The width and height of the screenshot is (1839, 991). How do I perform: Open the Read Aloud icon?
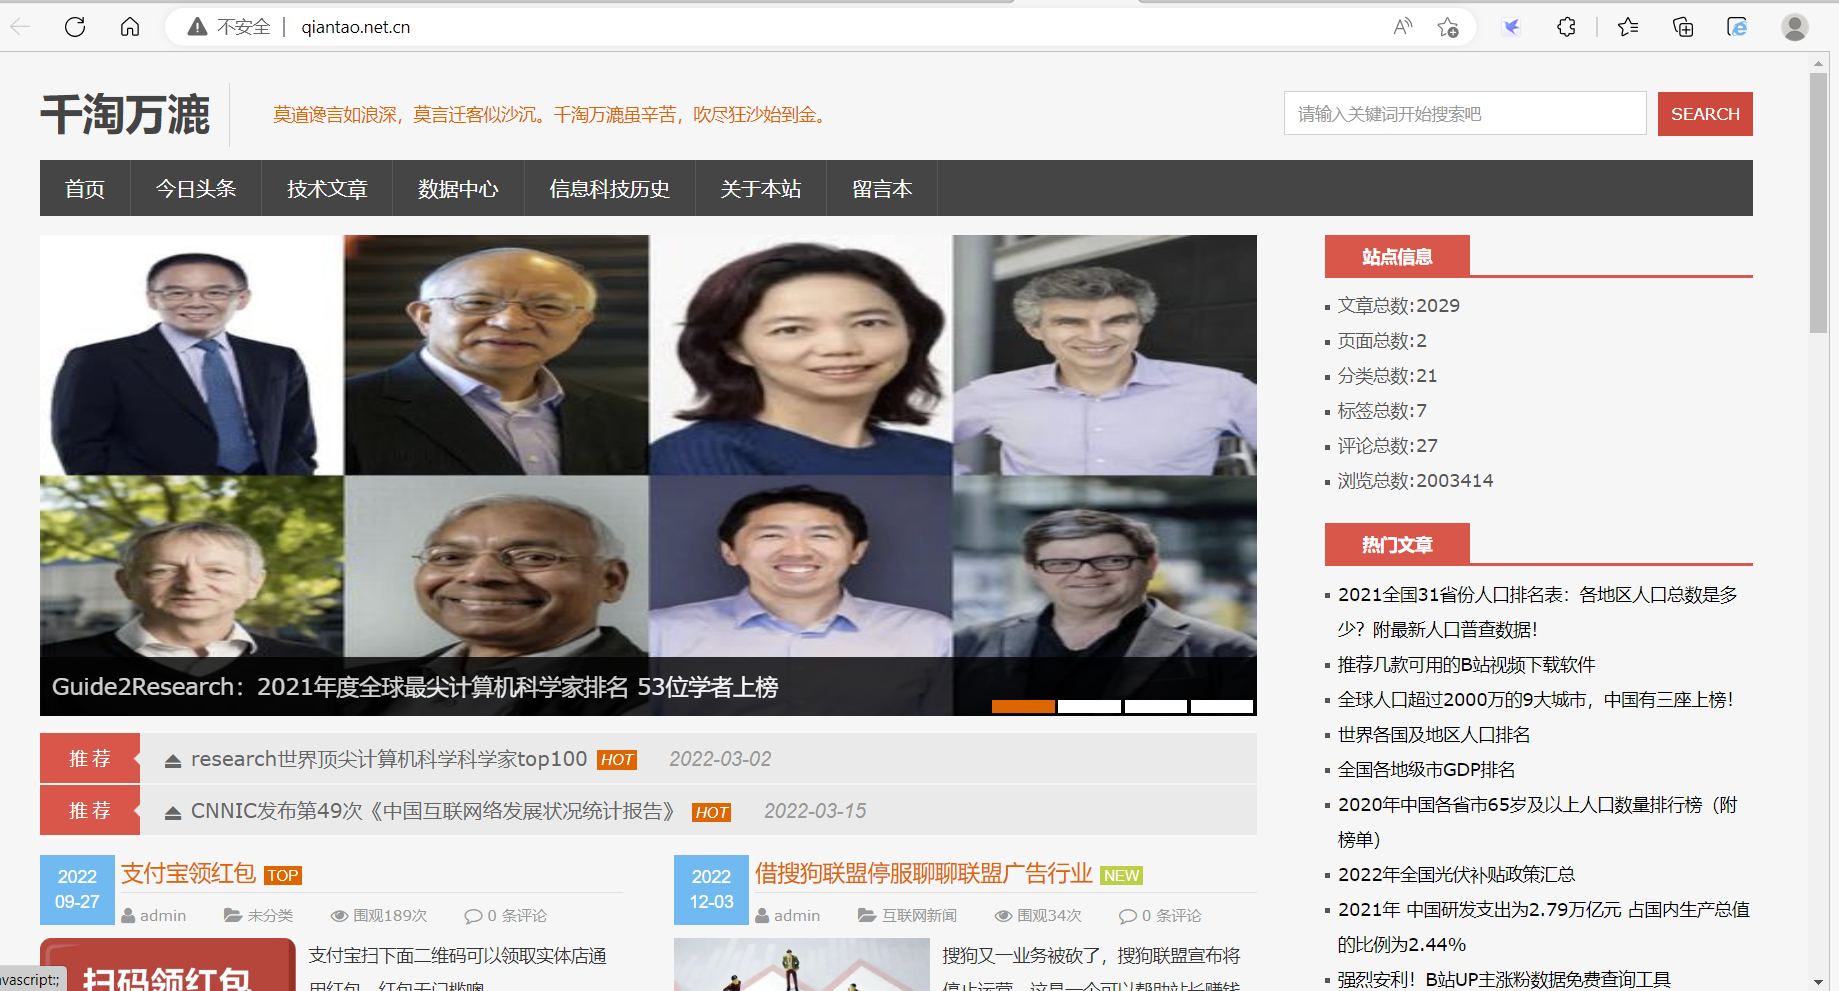[x=1402, y=27]
